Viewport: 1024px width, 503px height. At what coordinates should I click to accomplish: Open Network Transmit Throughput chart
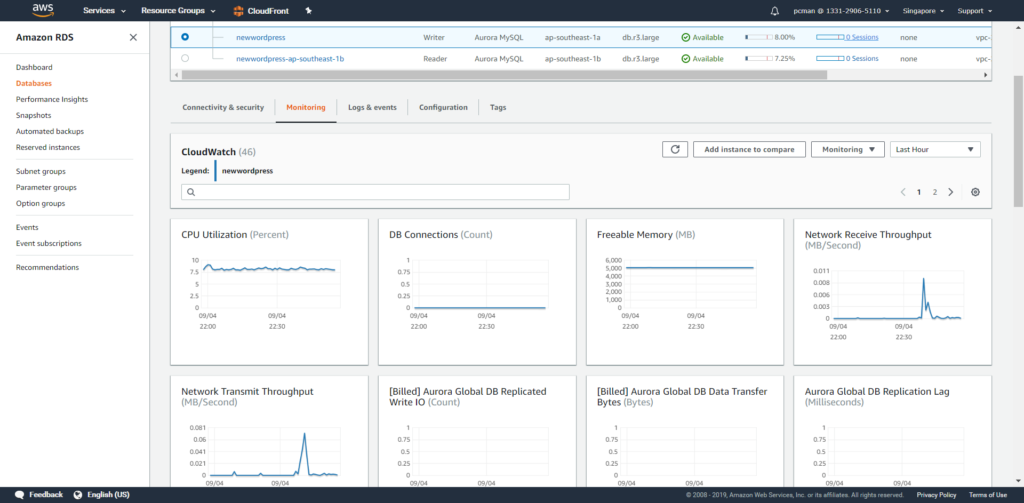click(269, 431)
